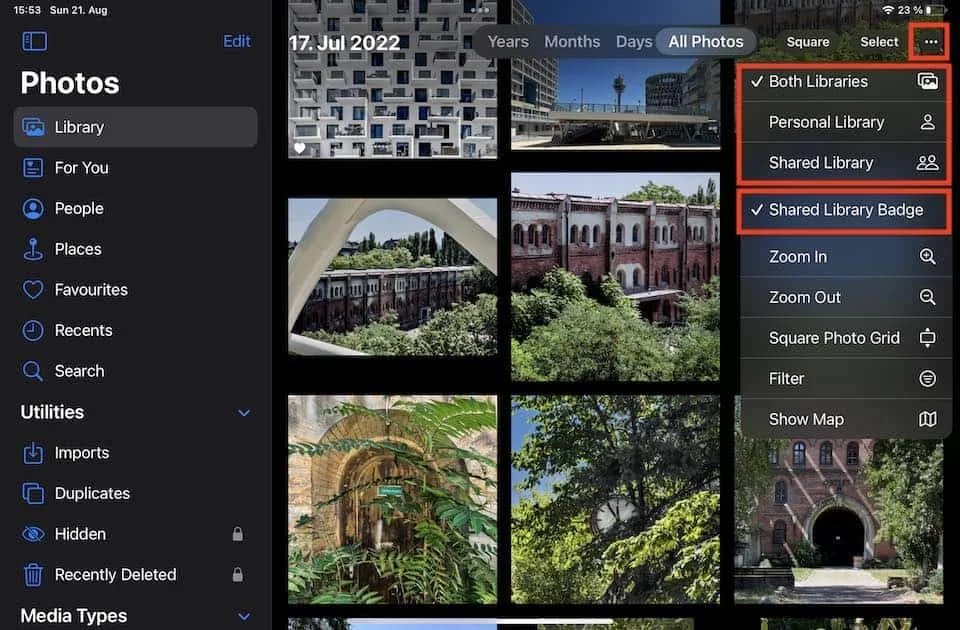Click the Edit link above Photos

point(237,41)
